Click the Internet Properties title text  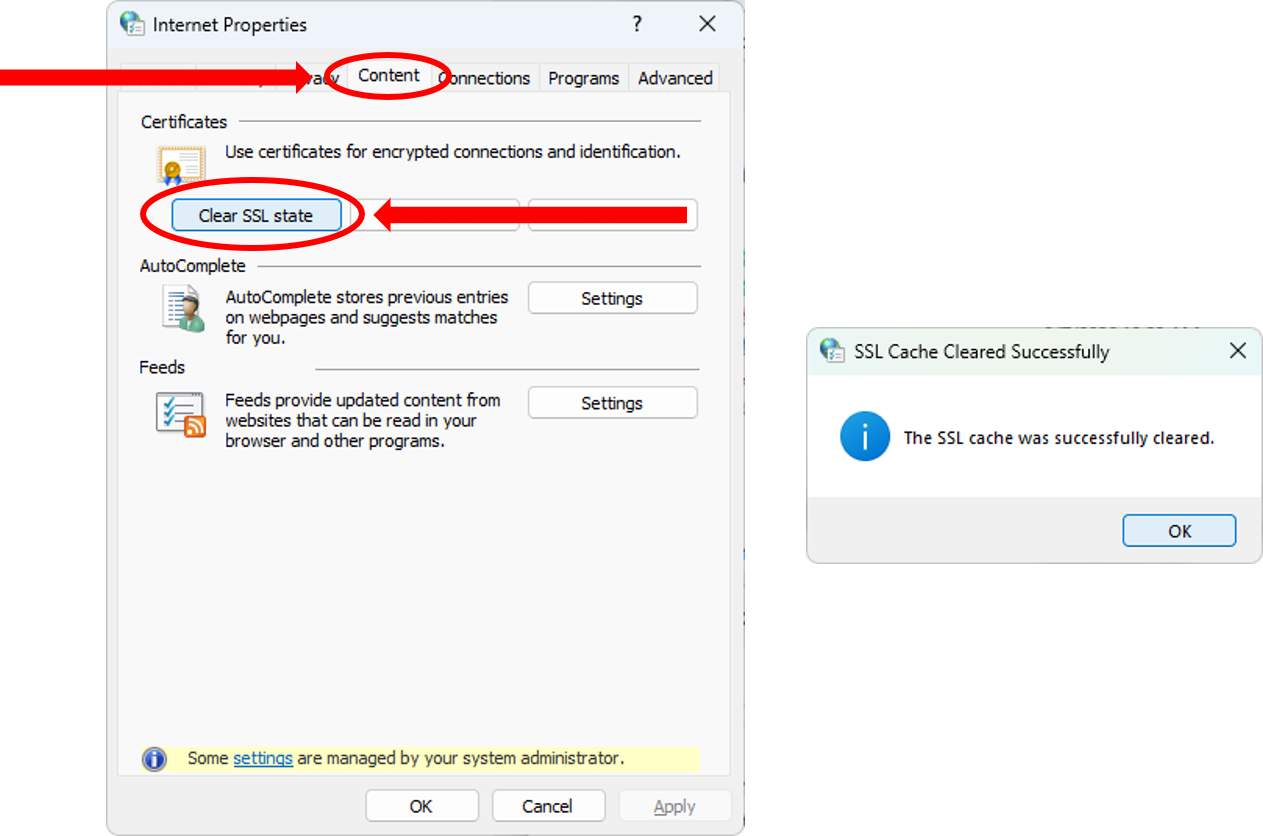click(230, 25)
